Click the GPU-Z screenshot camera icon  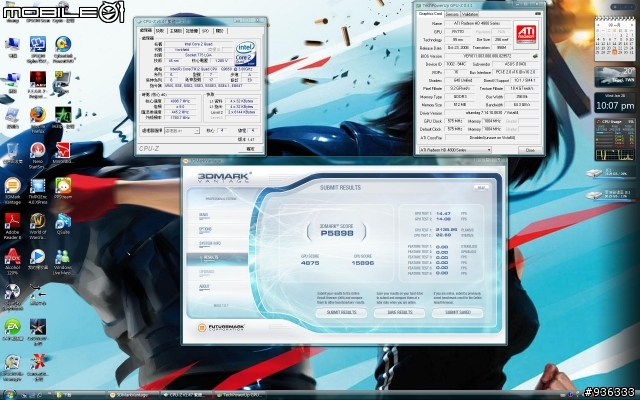coord(538,14)
